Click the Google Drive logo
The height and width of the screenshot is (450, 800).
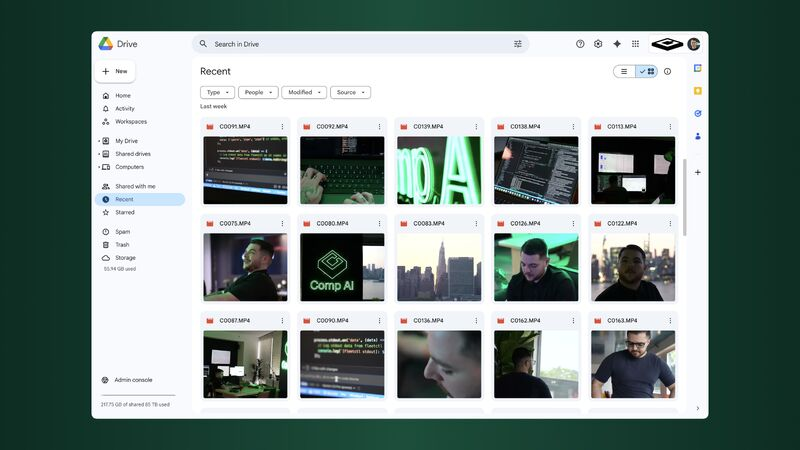[106, 44]
